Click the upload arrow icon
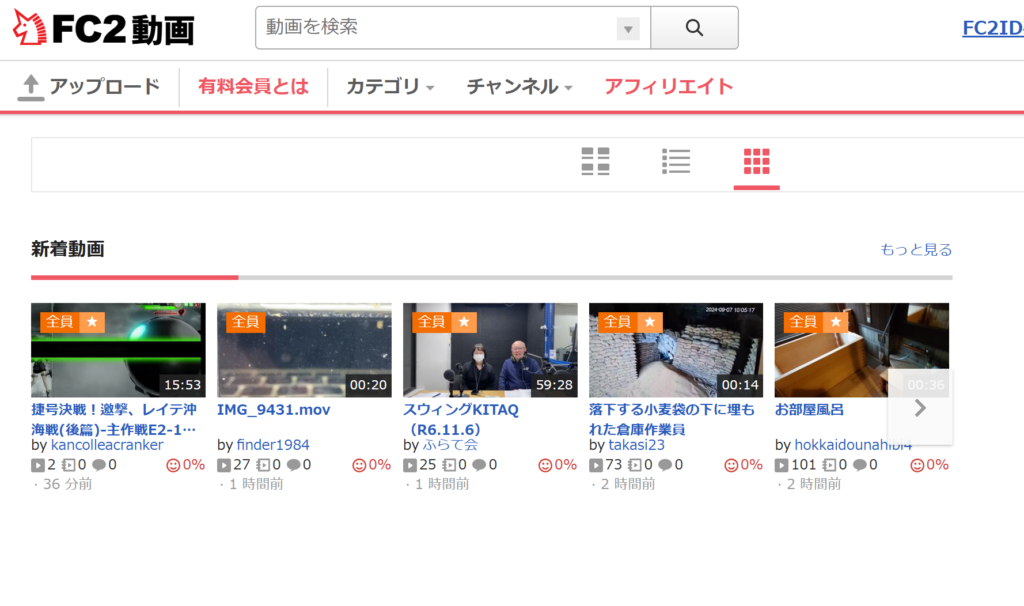 (x=31, y=87)
